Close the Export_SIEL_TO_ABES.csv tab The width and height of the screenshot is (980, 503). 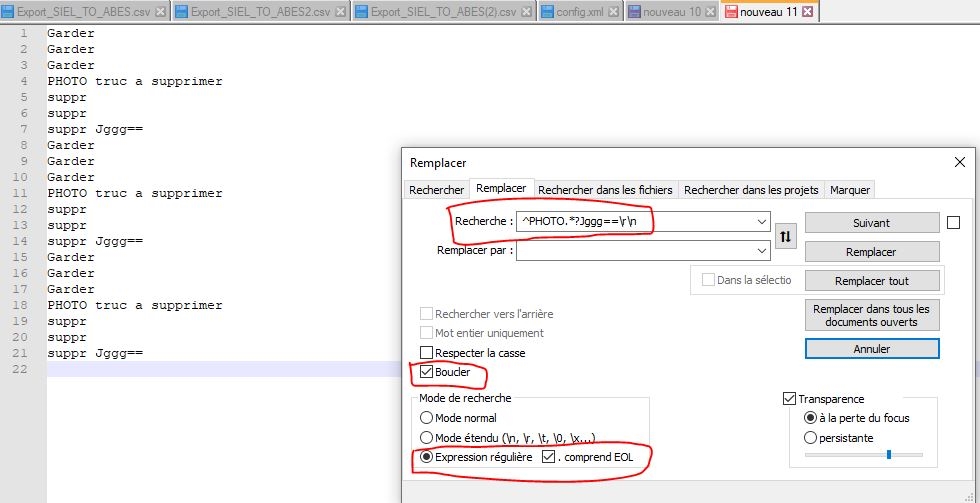160,13
